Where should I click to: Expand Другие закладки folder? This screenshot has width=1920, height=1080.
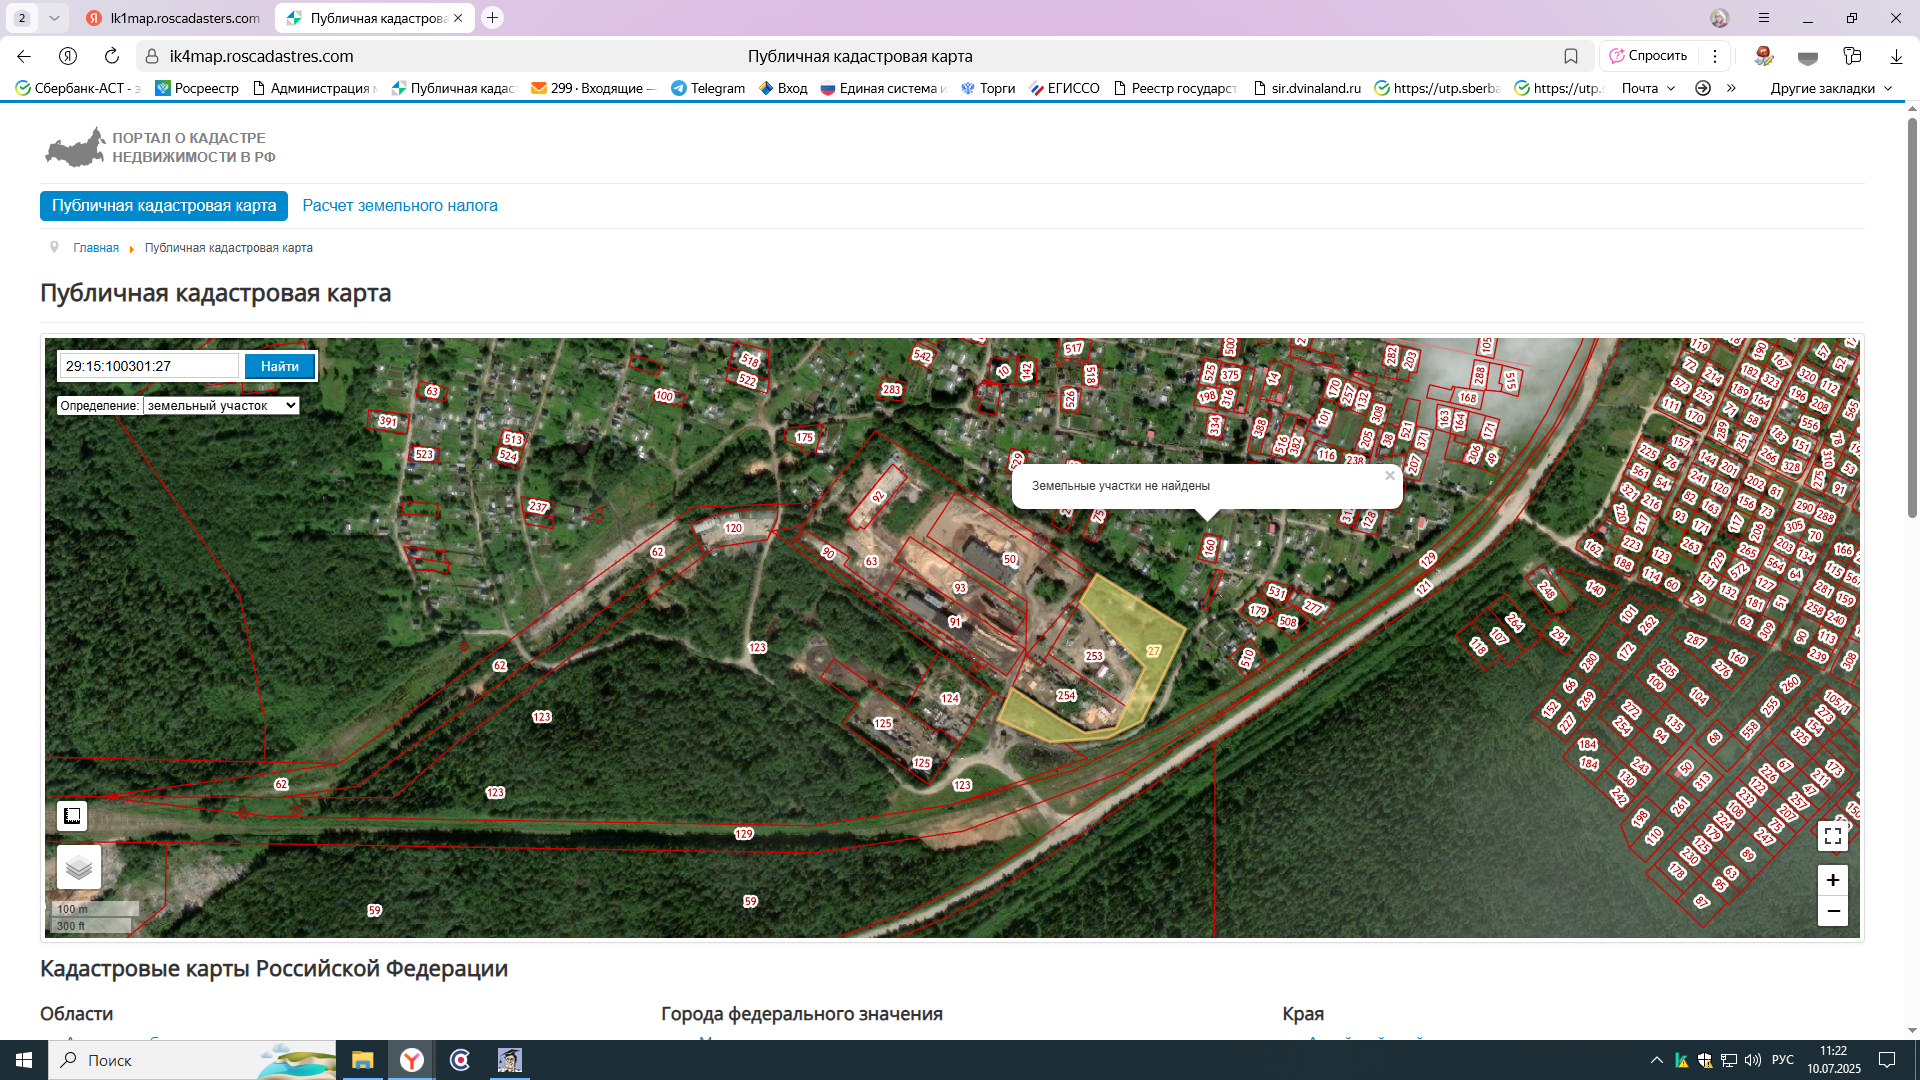click(x=1831, y=88)
